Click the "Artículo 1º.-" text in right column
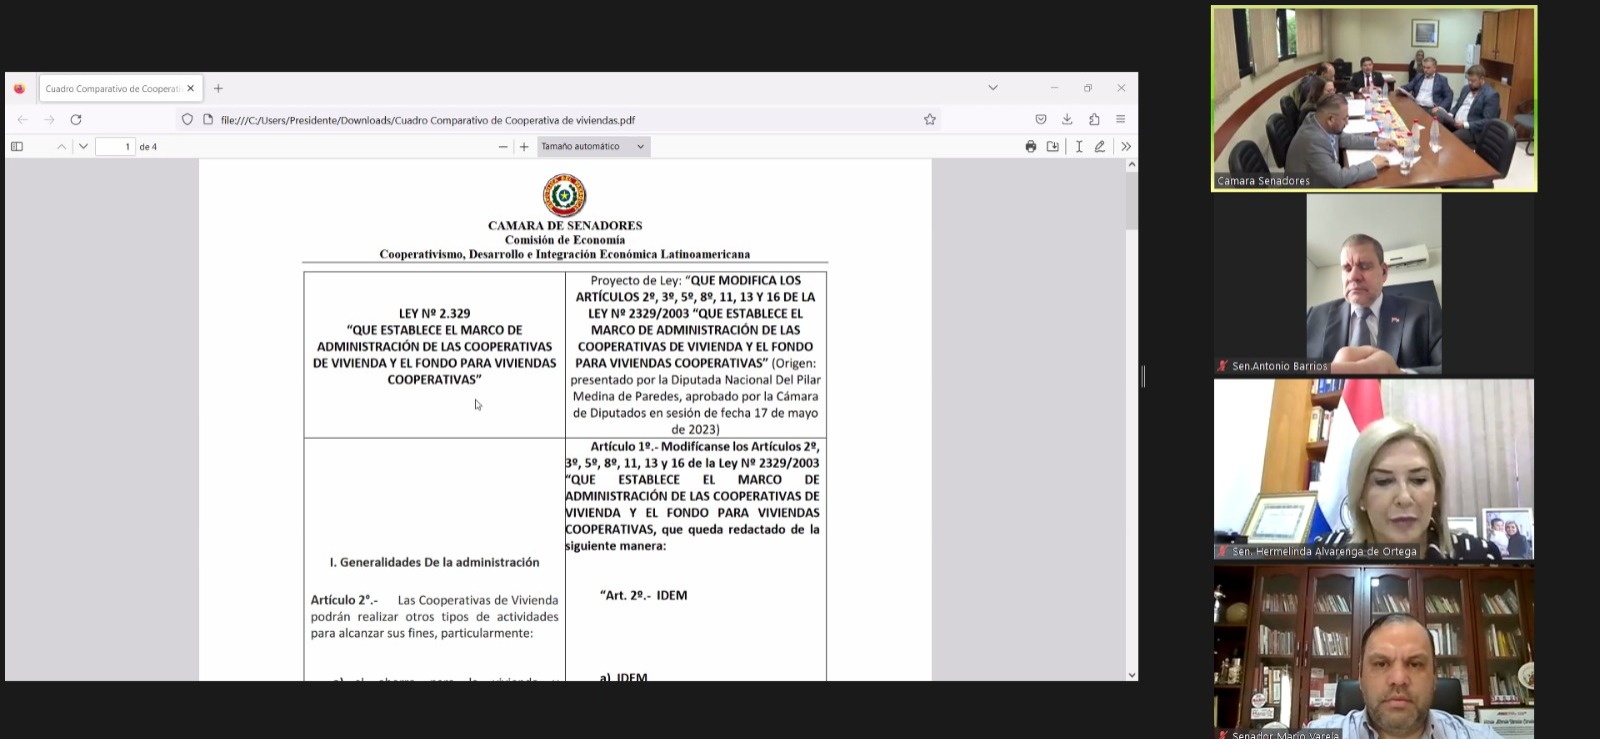Image resolution: width=1600 pixels, height=739 pixels. click(x=623, y=446)
